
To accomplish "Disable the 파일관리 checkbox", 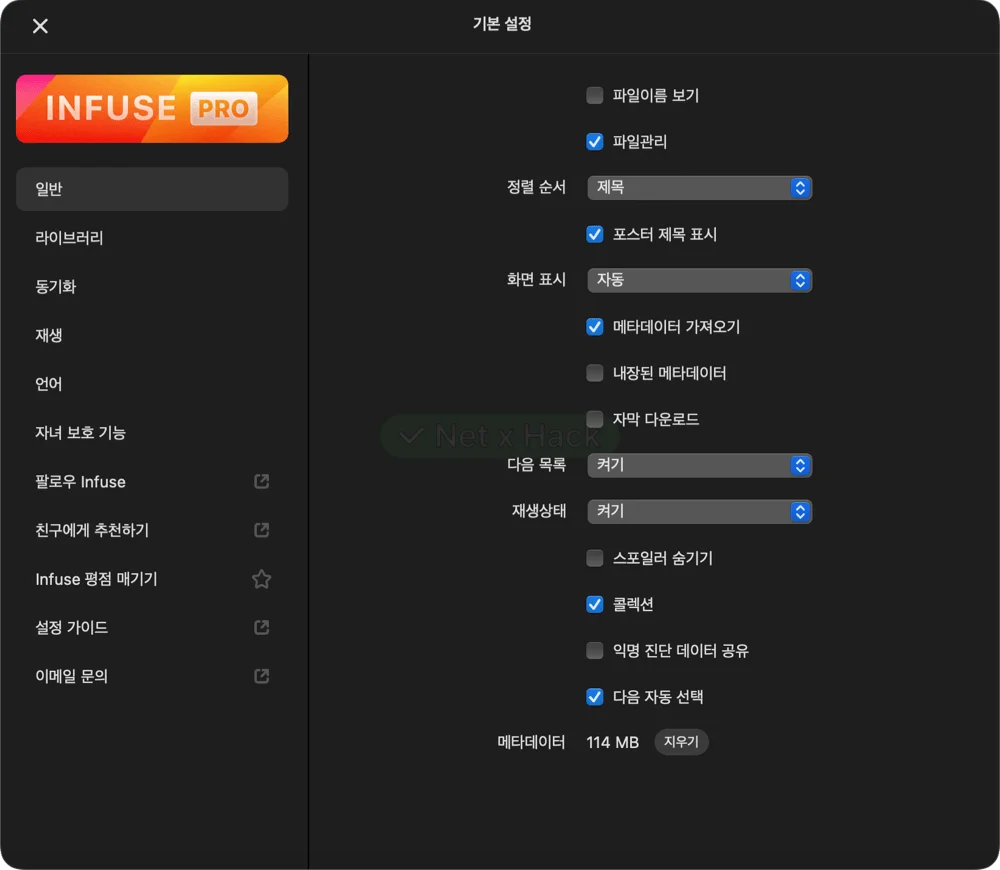I will click(x=594, y=141).
